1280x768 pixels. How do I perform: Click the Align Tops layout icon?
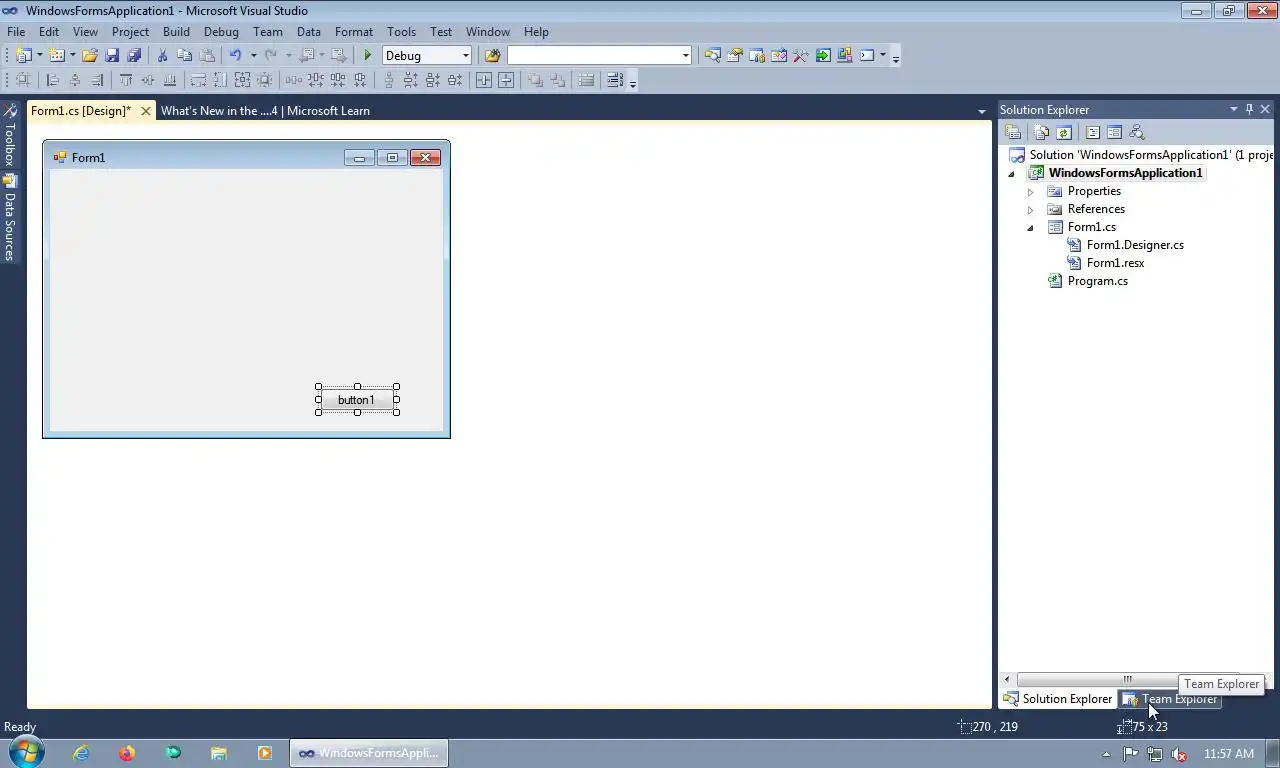pos(125,80)
